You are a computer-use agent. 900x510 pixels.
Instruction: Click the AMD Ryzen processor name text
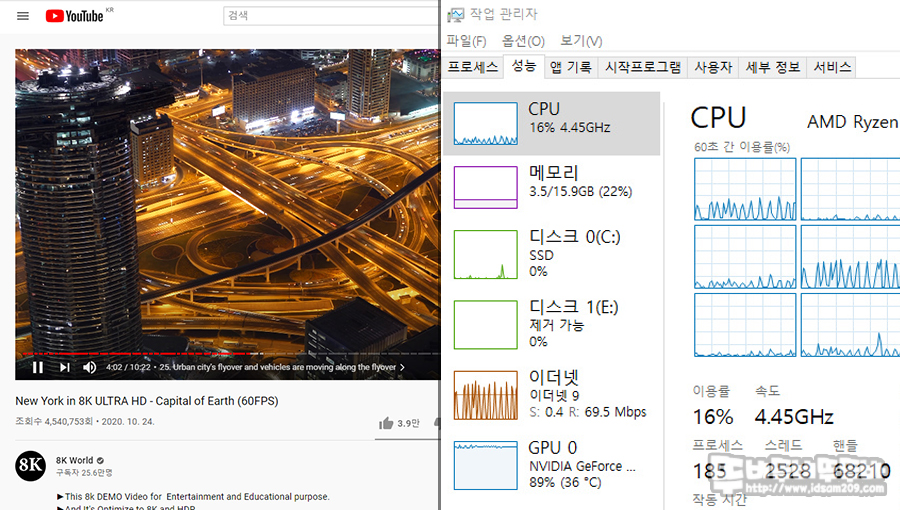(852, 122)
